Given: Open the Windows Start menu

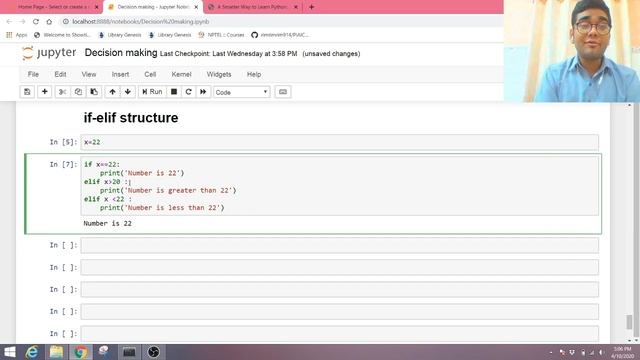Looking at the screenshot, I should (9, 352).
